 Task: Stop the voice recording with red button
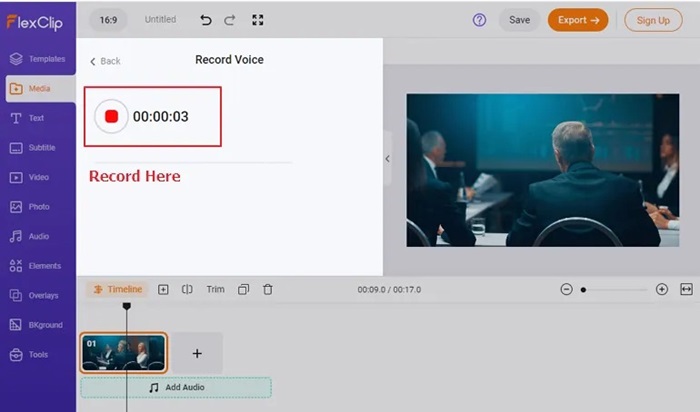(111, 116)
